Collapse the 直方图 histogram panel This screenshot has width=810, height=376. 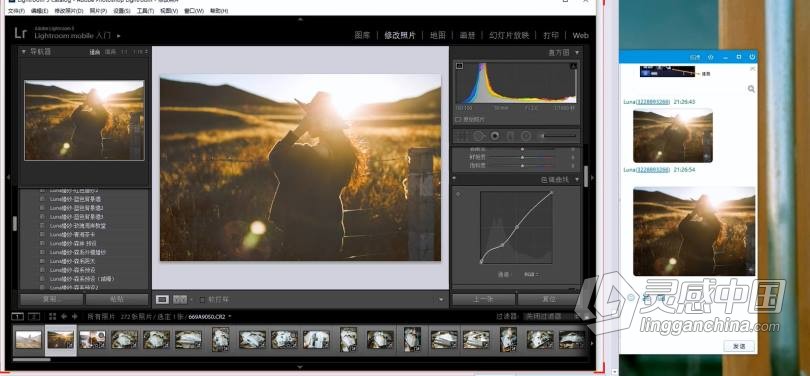pyautogui.click(x=577, y=52)
